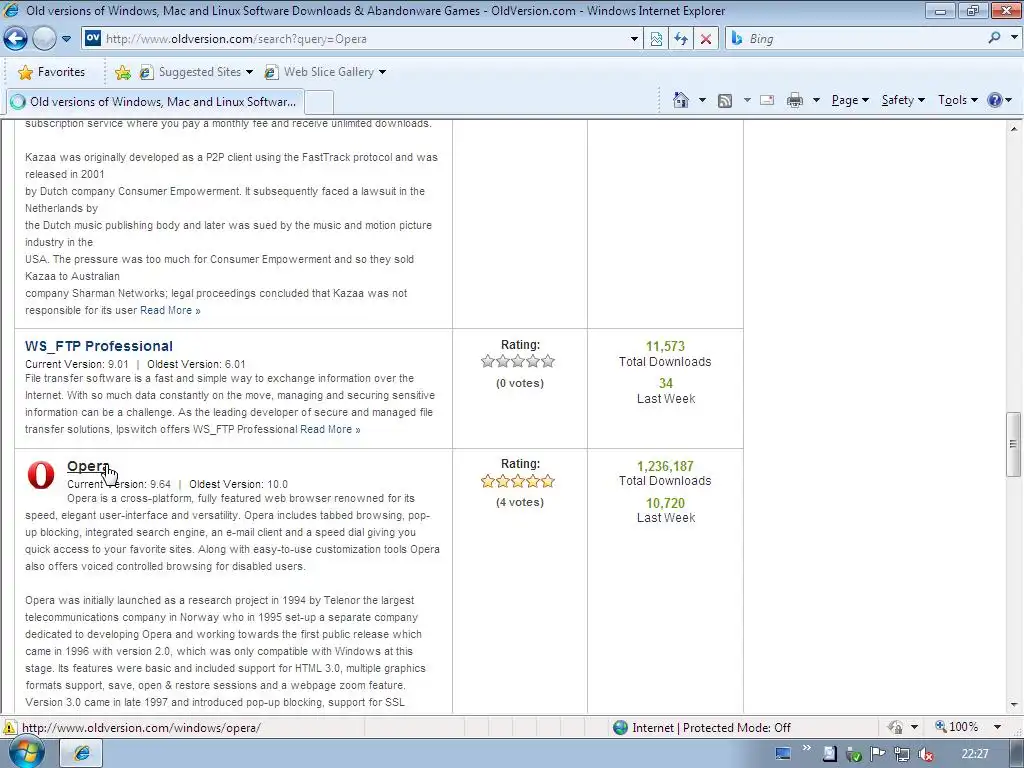Viewport: 1024px width, 768px height.
Task: Click the 22:27 taskbar clock
Action: coord(974,754)
